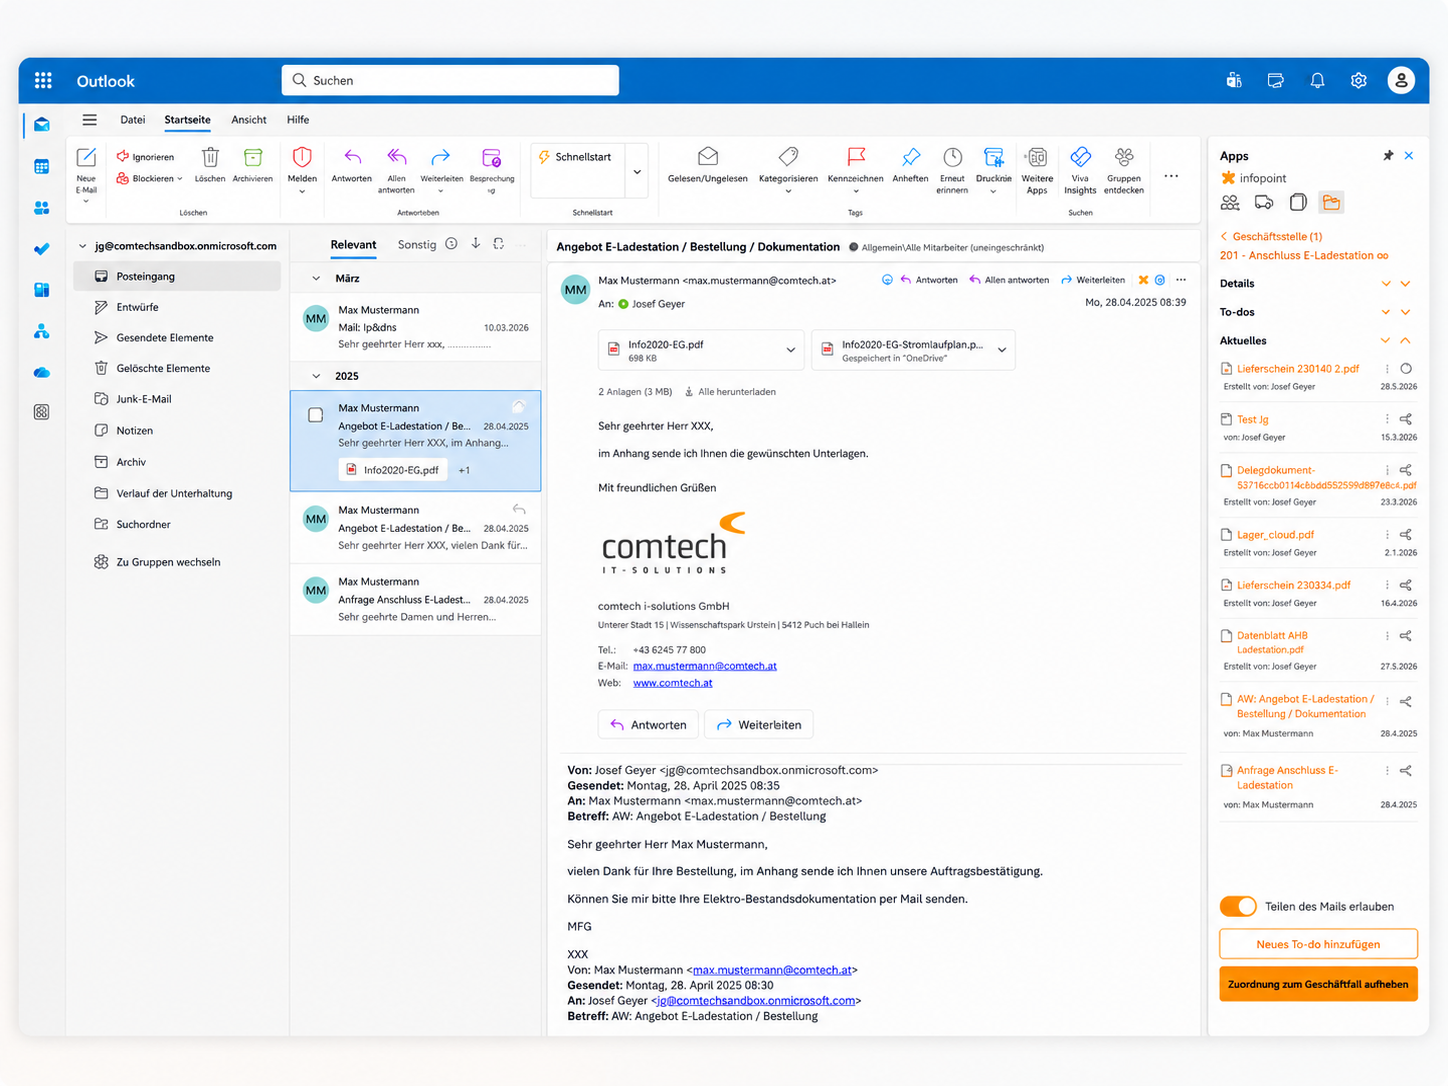
Task: Click Neues To-do hinzufügen button
Action: point(1318,944)
